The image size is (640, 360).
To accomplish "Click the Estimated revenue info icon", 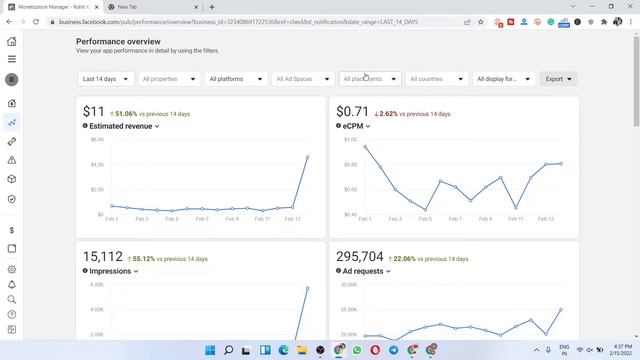I will coord(85,126).
